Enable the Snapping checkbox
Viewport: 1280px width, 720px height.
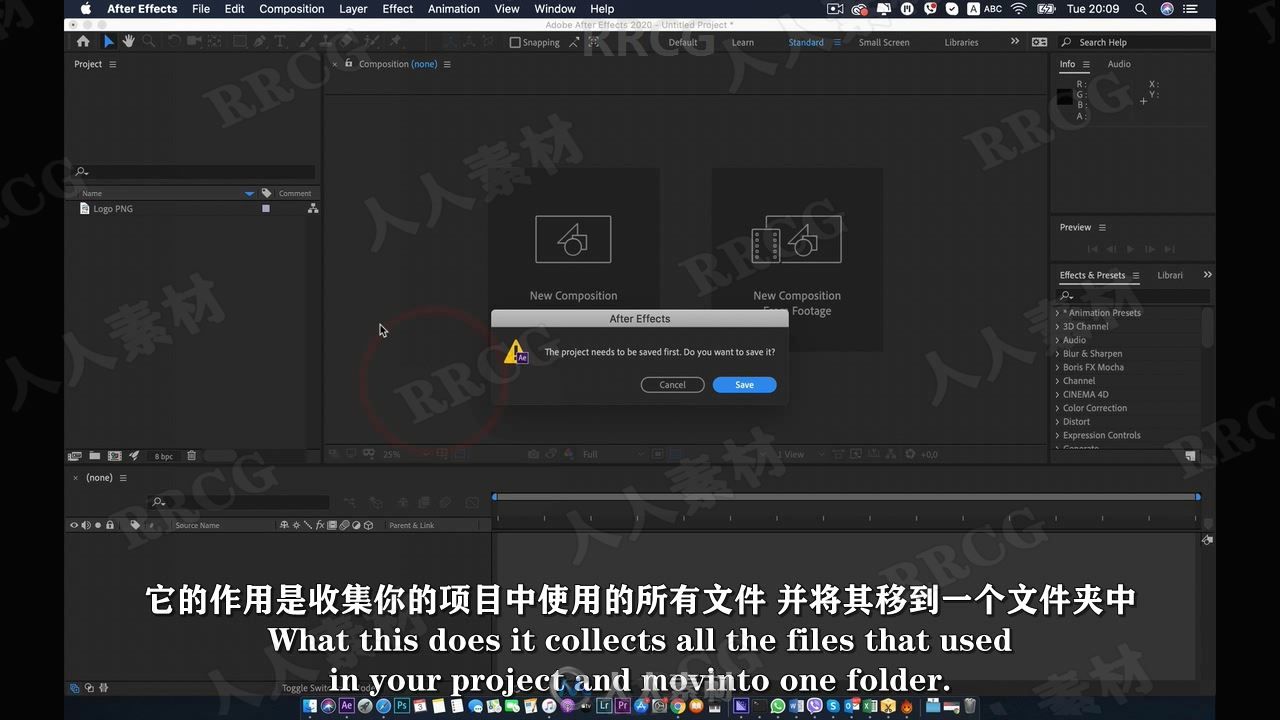click(x=515, y=42)
